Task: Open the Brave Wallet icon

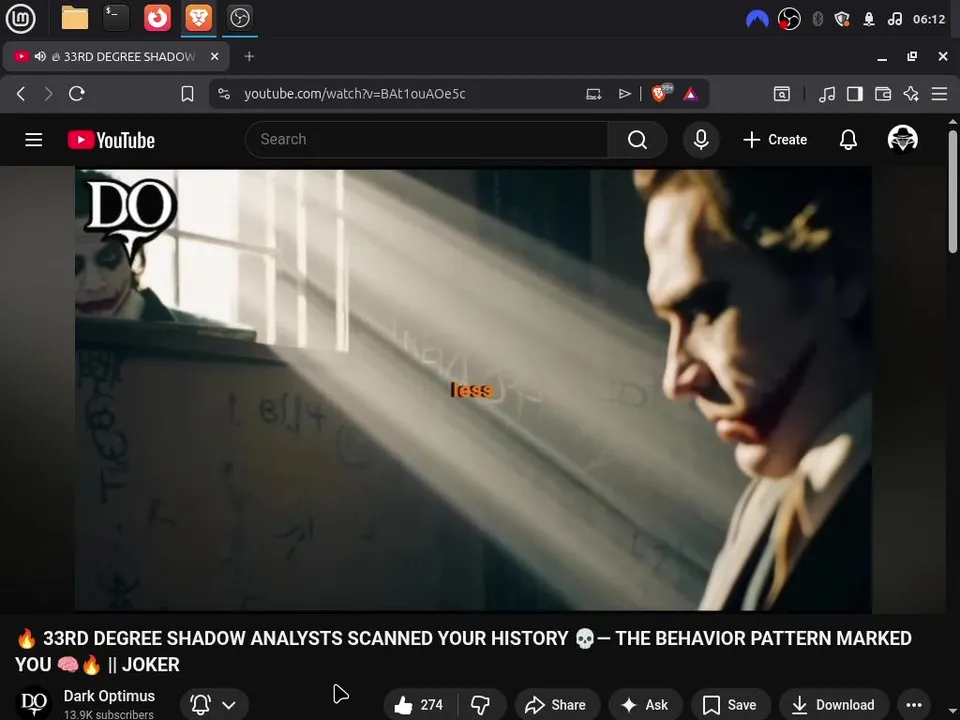Action: 883,94
